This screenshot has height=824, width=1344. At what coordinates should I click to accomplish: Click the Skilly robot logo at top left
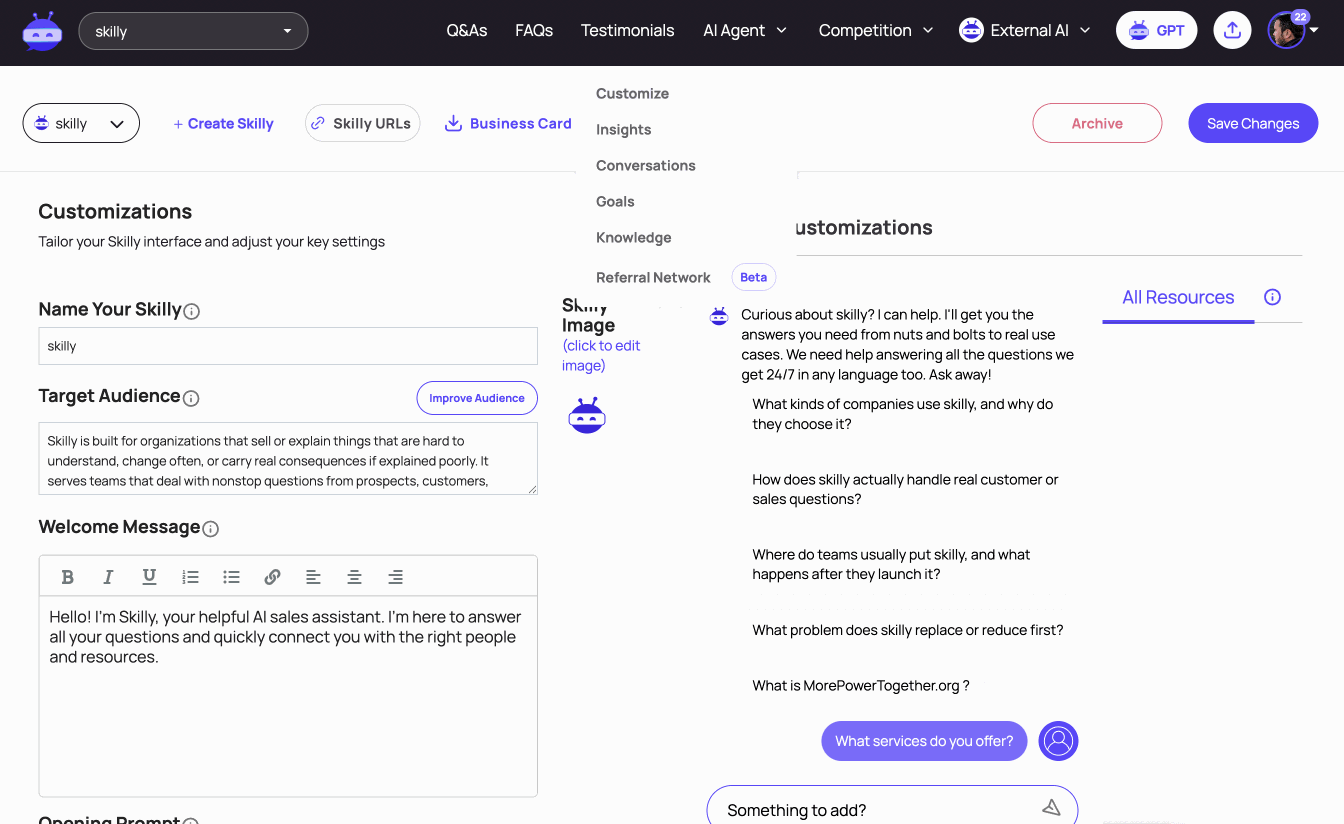pos(42,31)
